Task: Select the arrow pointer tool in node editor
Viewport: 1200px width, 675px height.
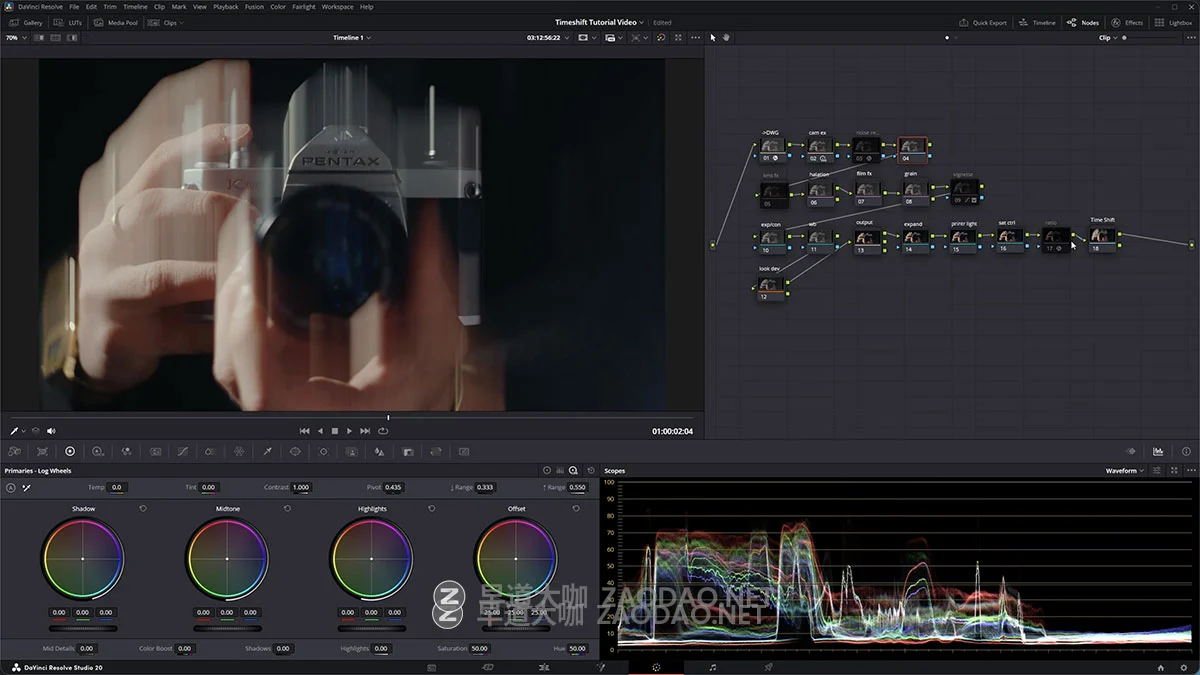Action: click(x=713, y=37)
